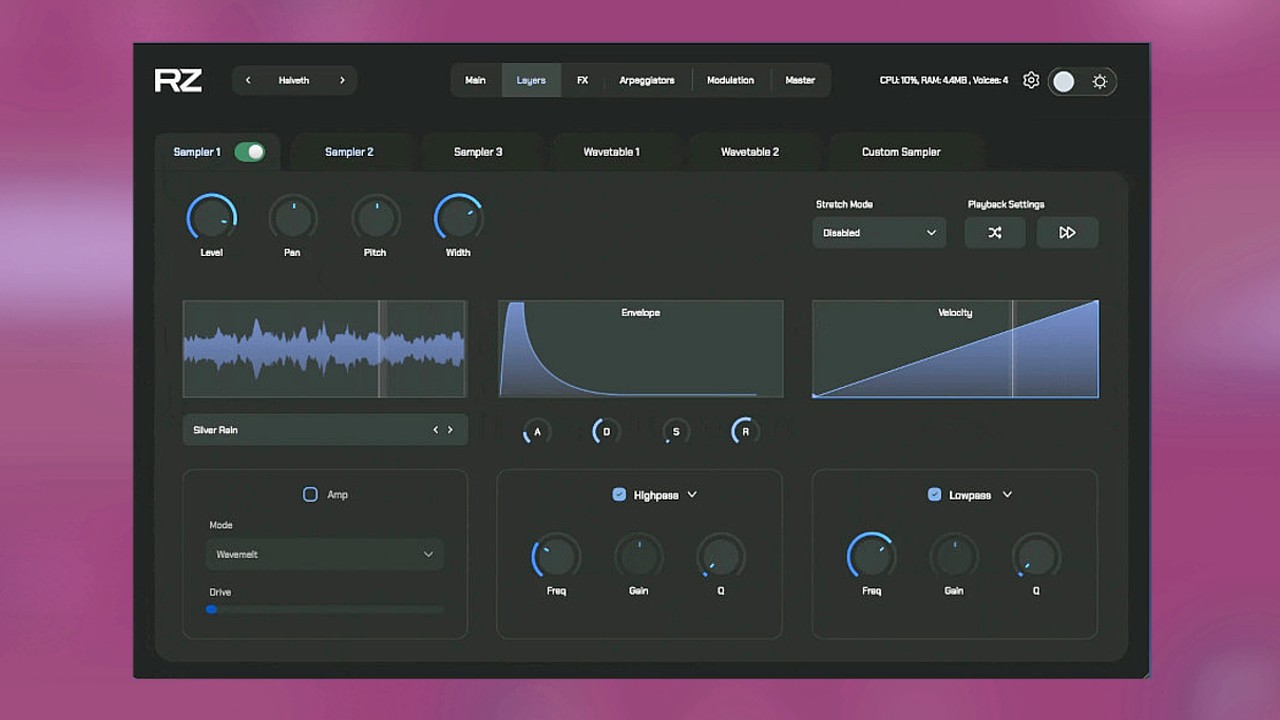Expand the Lowpass filter type chevron
Image resolution: width=1280 pixels, height=720 pixels.
1007,494
